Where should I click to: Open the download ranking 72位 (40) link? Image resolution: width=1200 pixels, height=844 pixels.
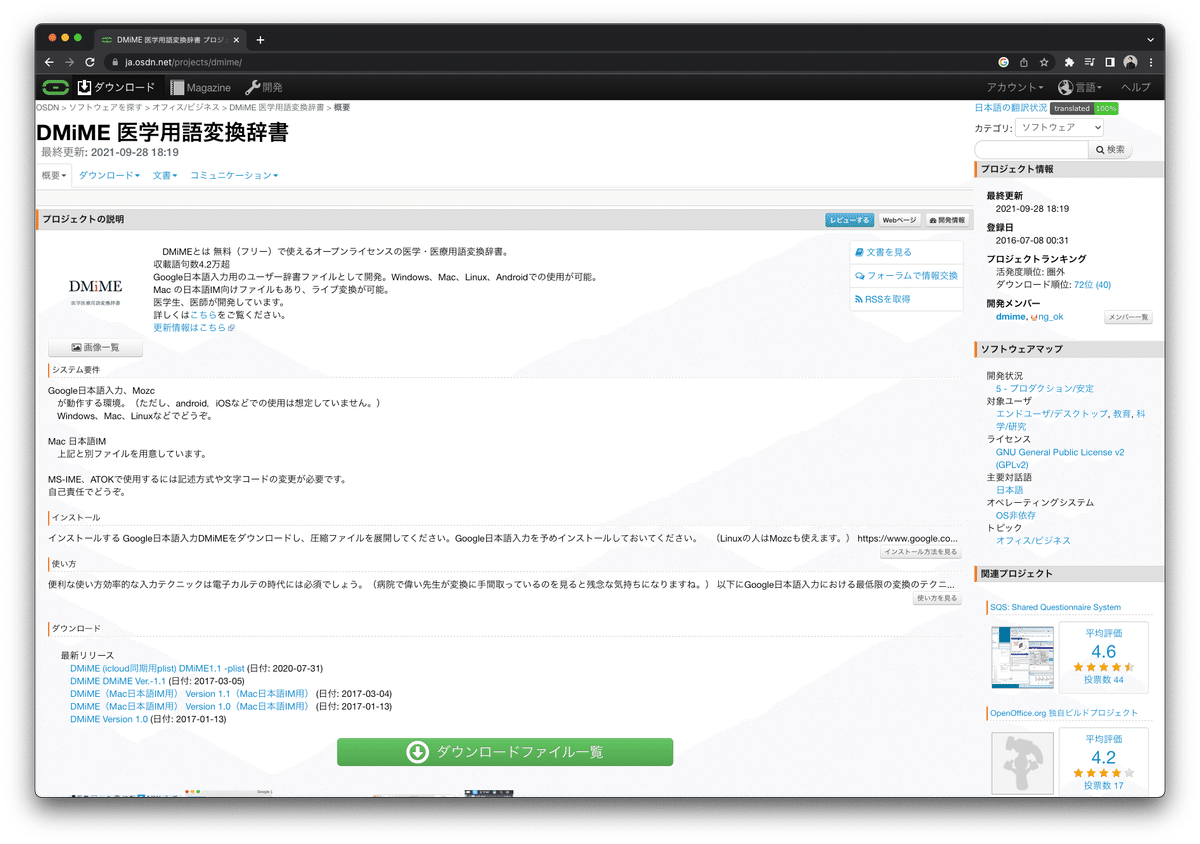coord(1092,285)
